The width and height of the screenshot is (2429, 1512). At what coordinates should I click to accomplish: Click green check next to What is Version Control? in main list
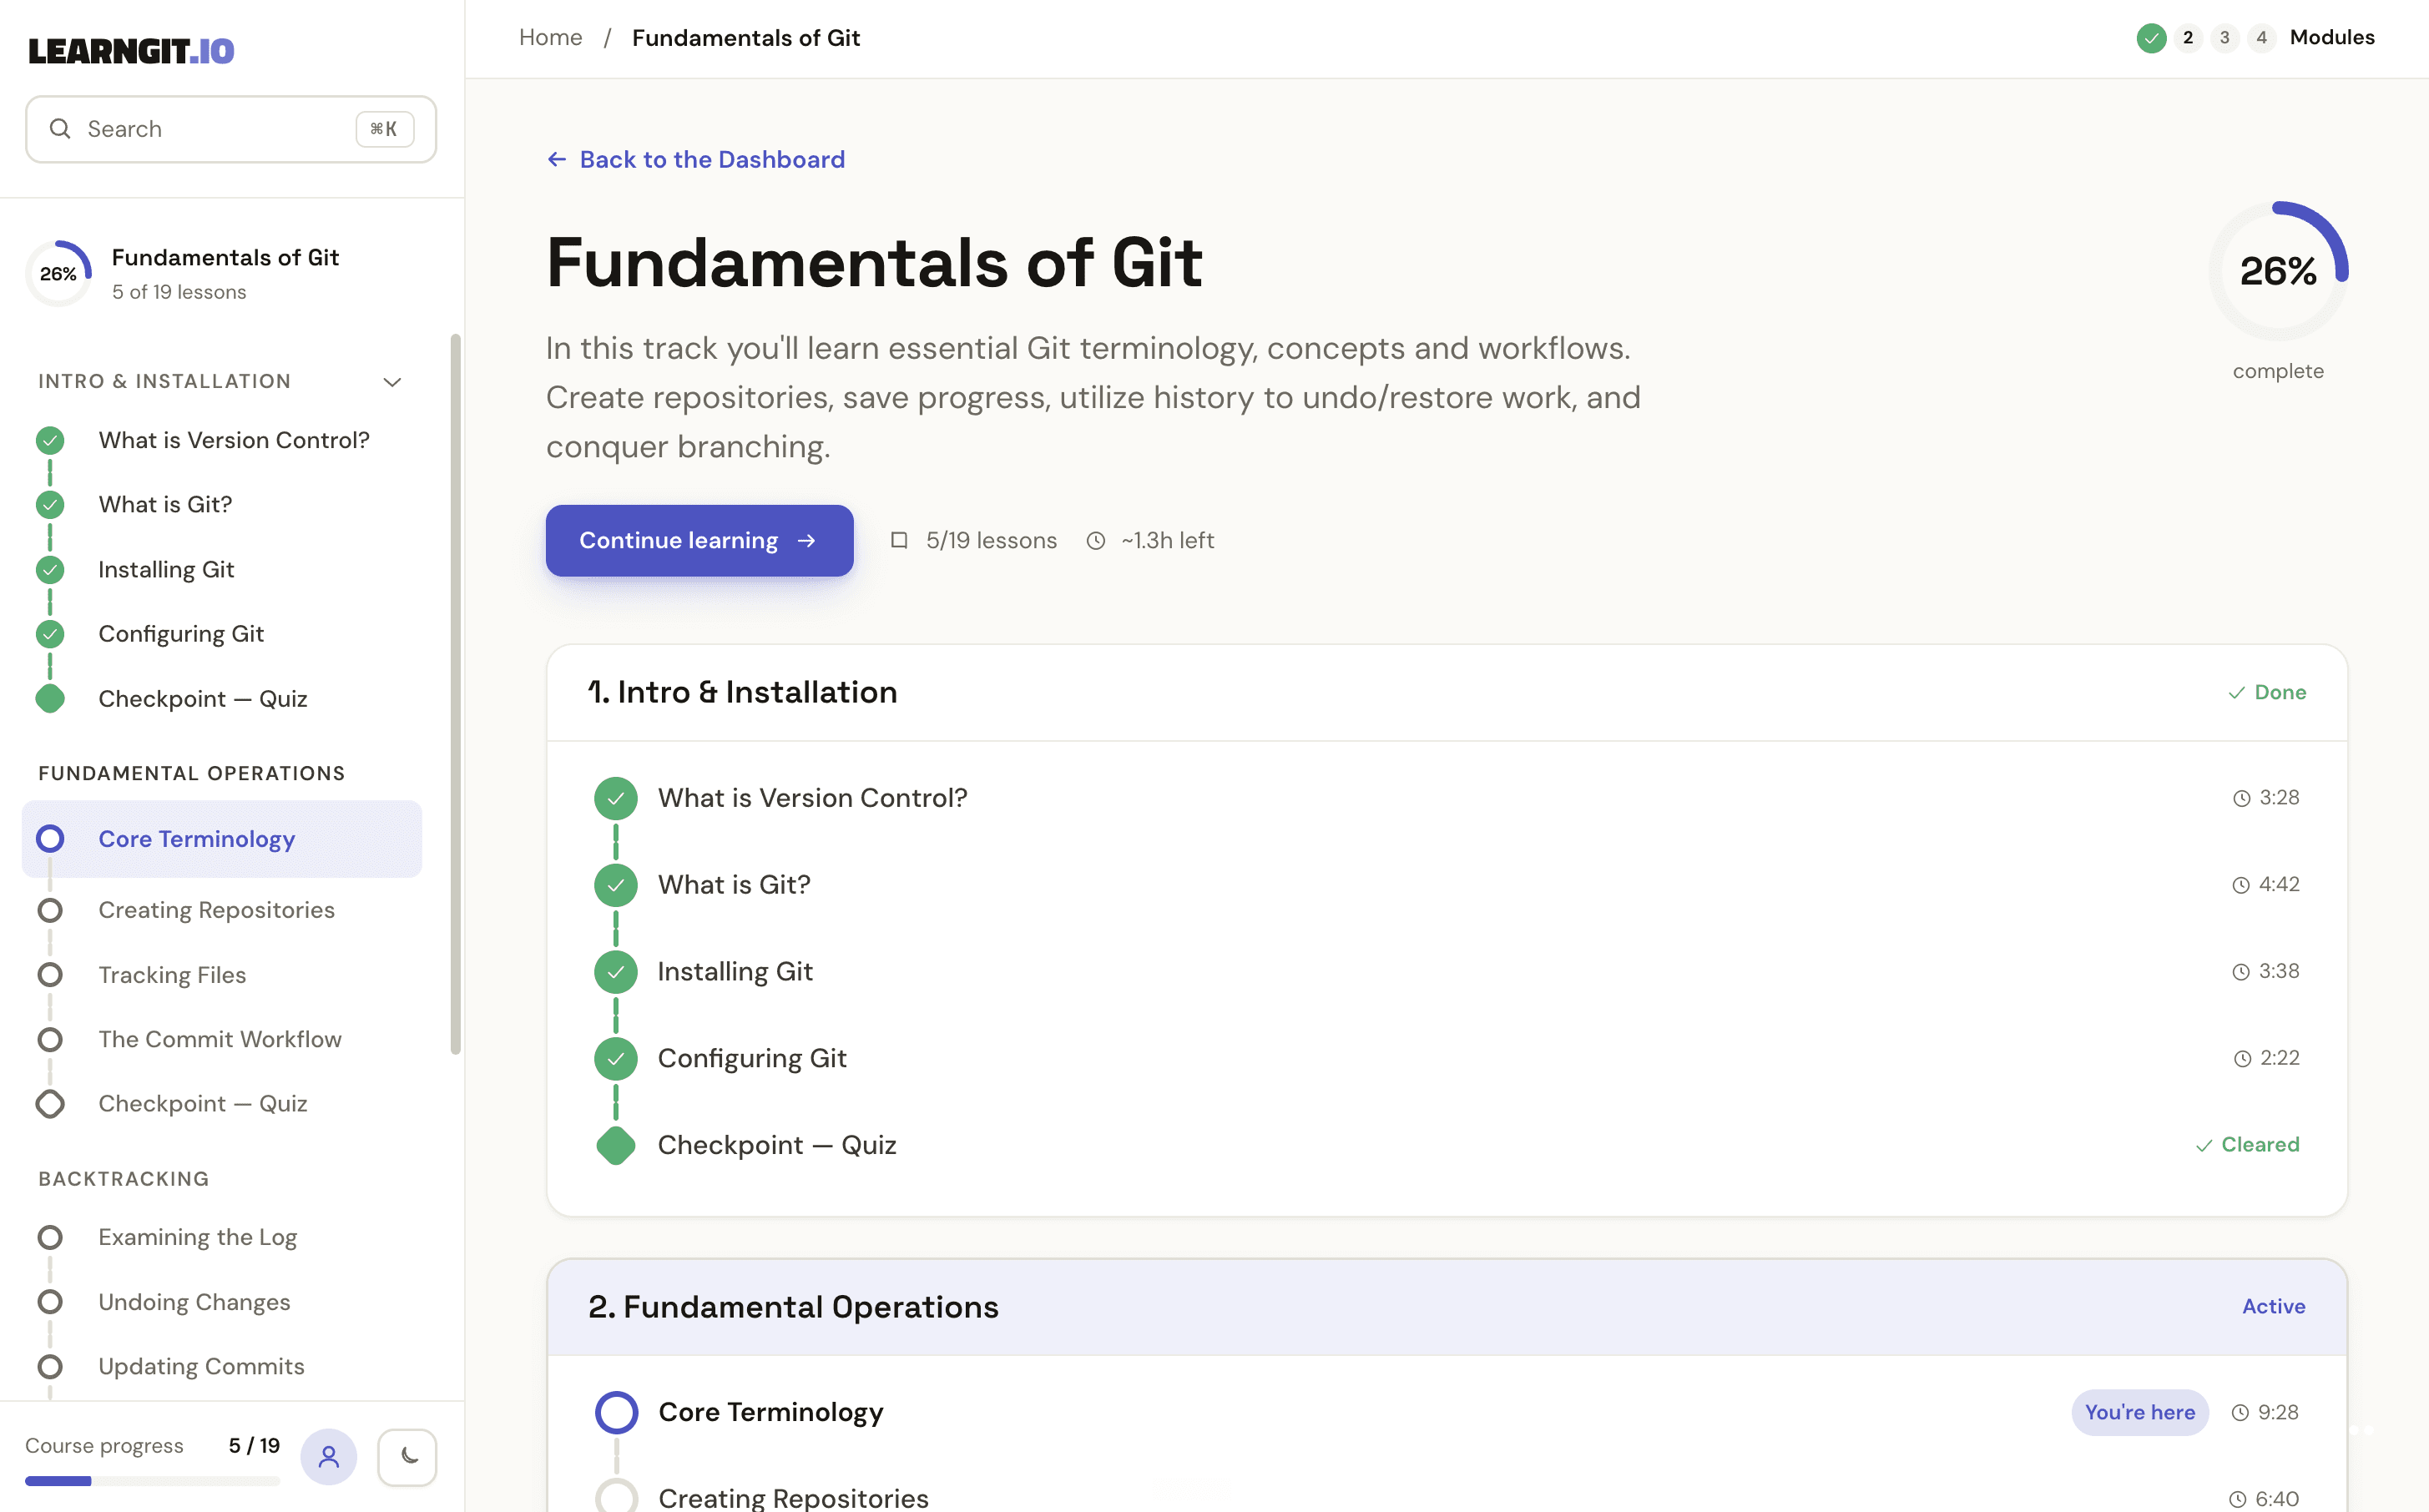coord(616,798)
